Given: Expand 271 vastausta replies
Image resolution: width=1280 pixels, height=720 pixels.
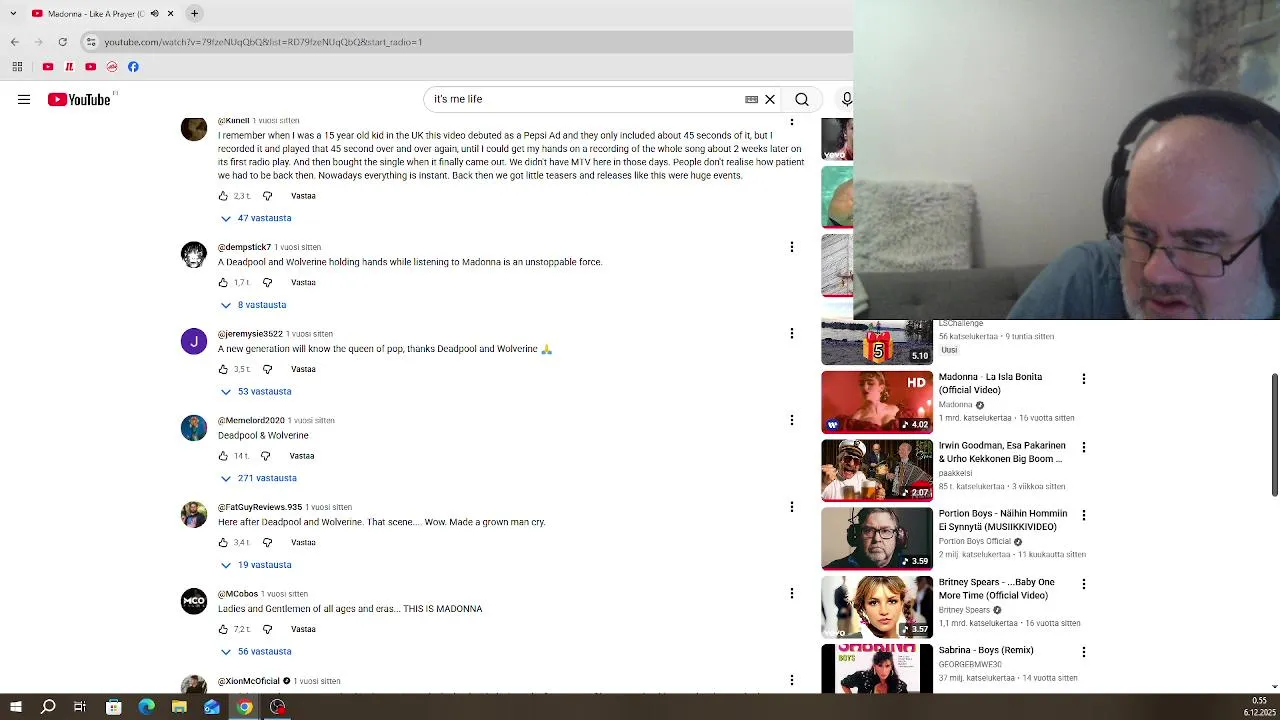Looking at the screenshot, I should 258,478.
